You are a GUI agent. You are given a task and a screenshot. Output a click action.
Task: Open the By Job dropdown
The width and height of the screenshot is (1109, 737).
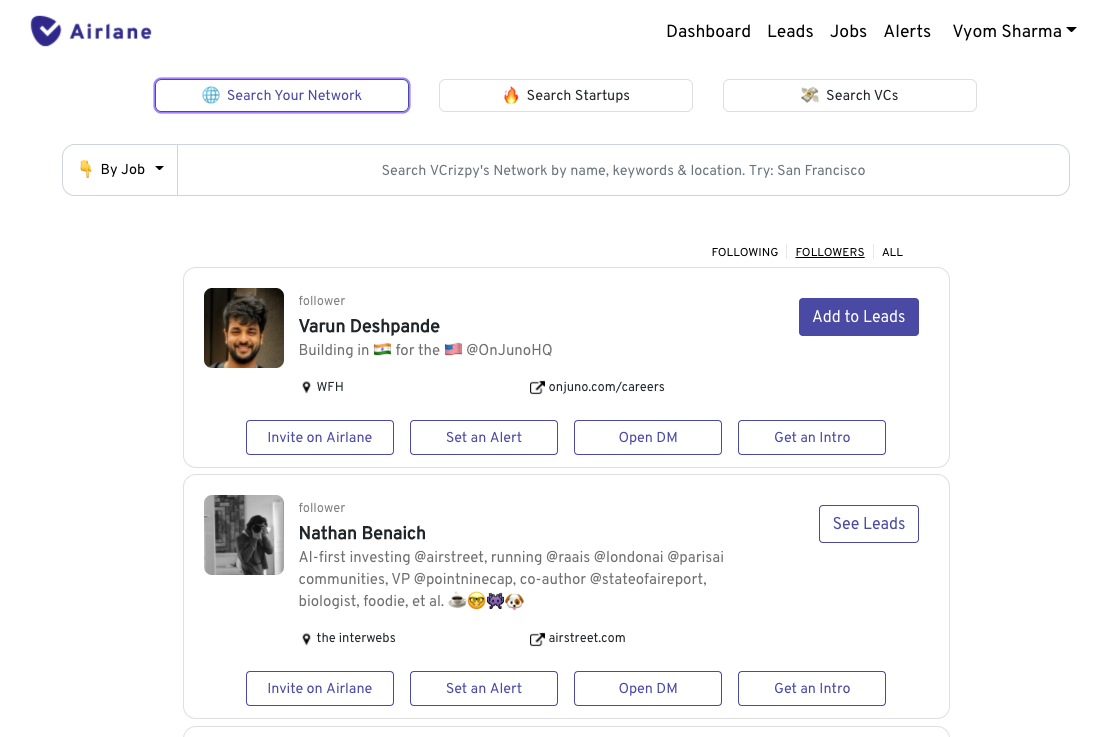[x=121, y=170]
